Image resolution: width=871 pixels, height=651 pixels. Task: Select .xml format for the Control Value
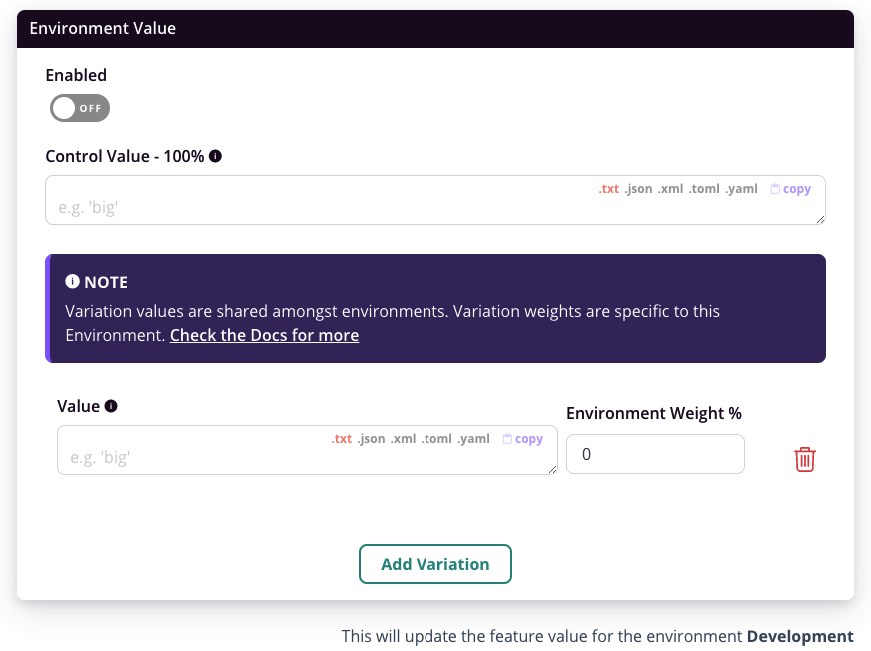(x=670, y=188)
